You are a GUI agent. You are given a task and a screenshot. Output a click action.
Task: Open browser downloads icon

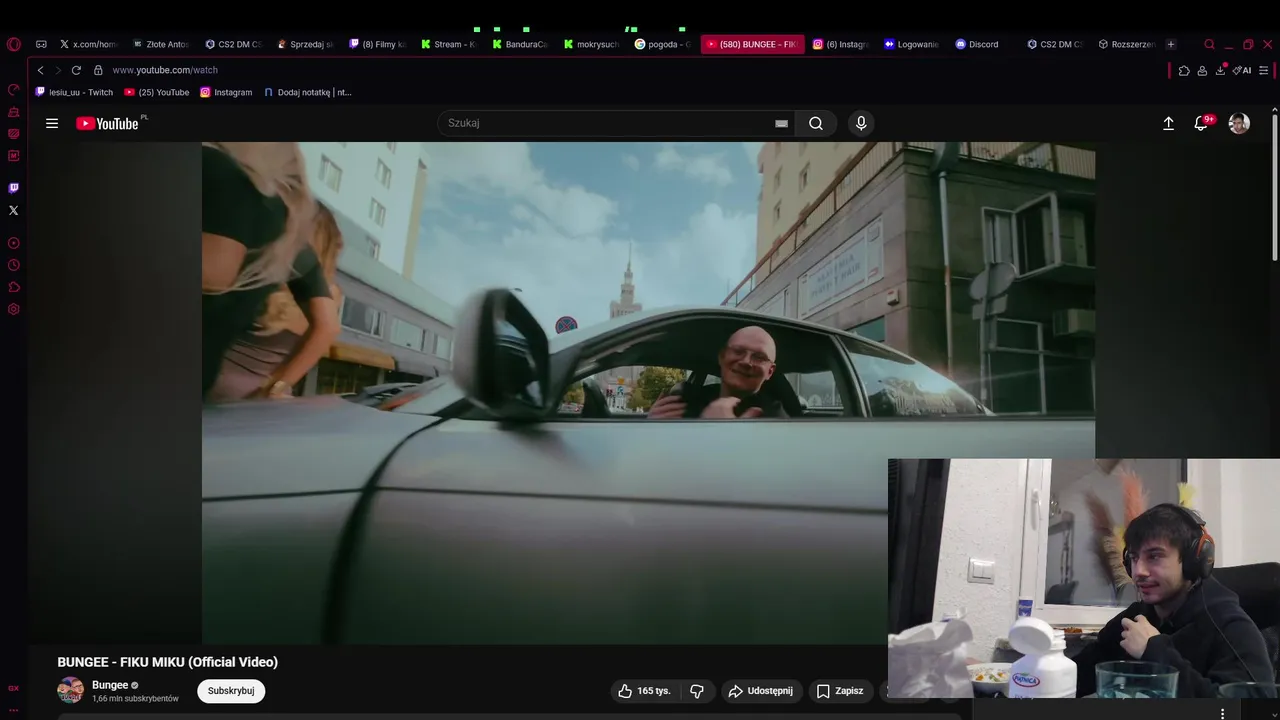click(x=1220, y=70)
